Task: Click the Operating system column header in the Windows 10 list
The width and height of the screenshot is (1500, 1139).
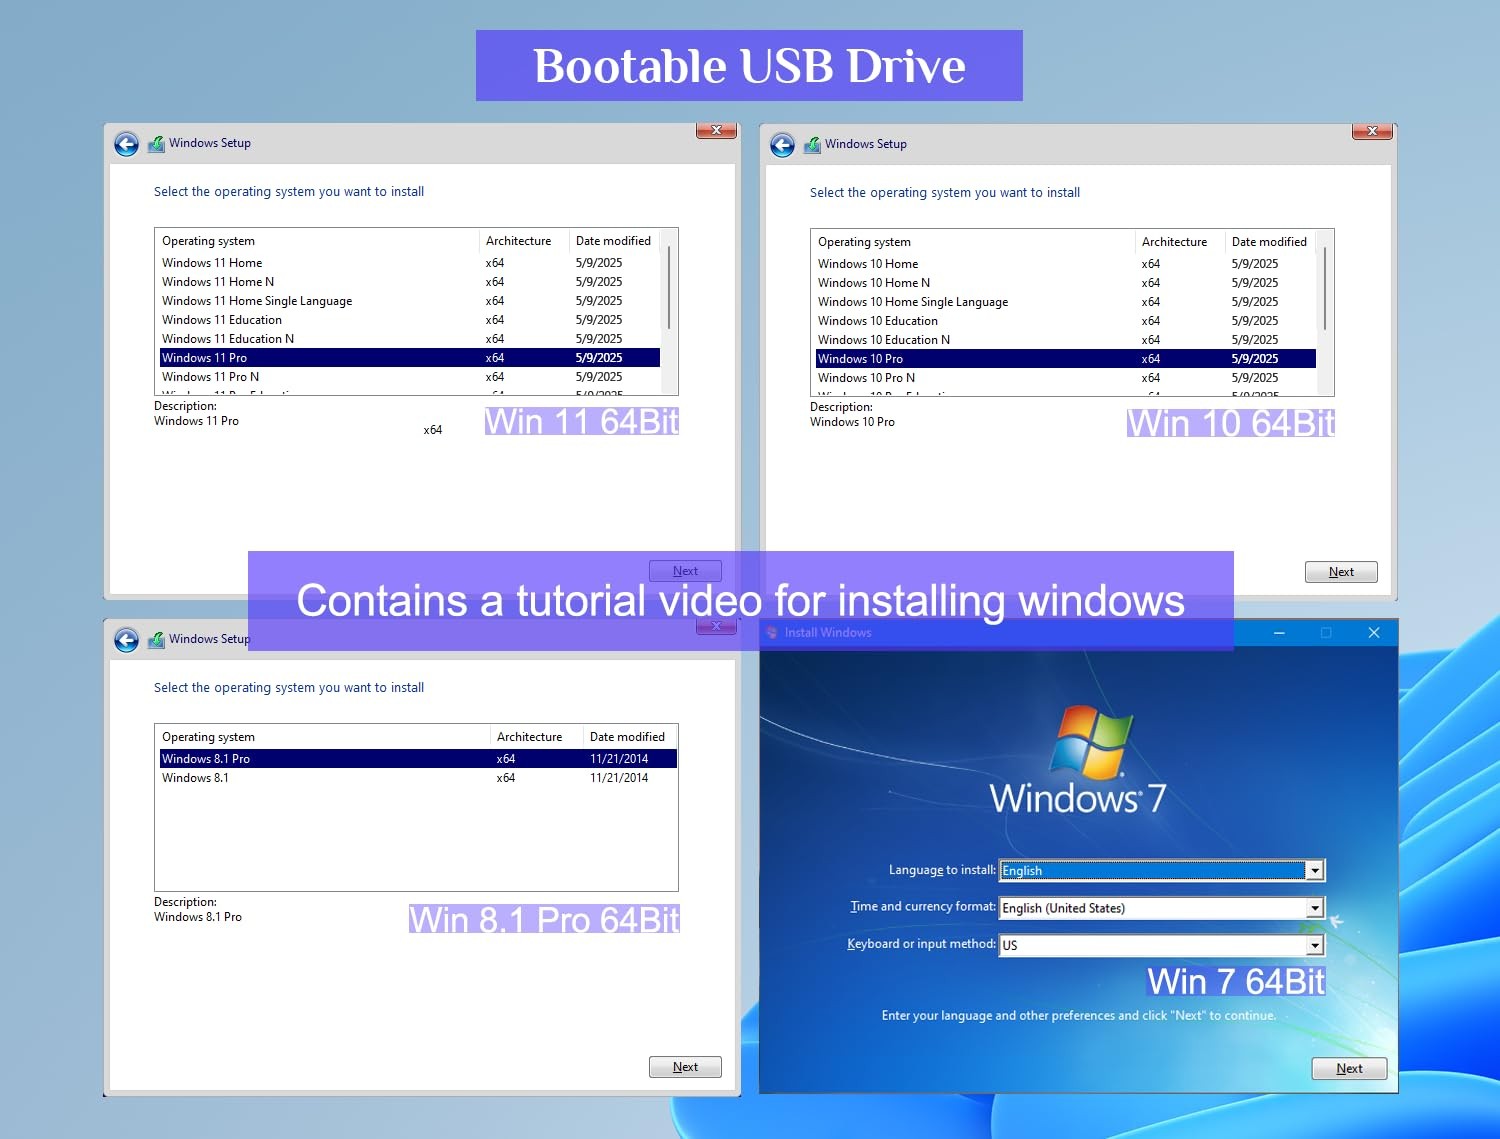Action: pyautogui.click(x=974, y=242)
